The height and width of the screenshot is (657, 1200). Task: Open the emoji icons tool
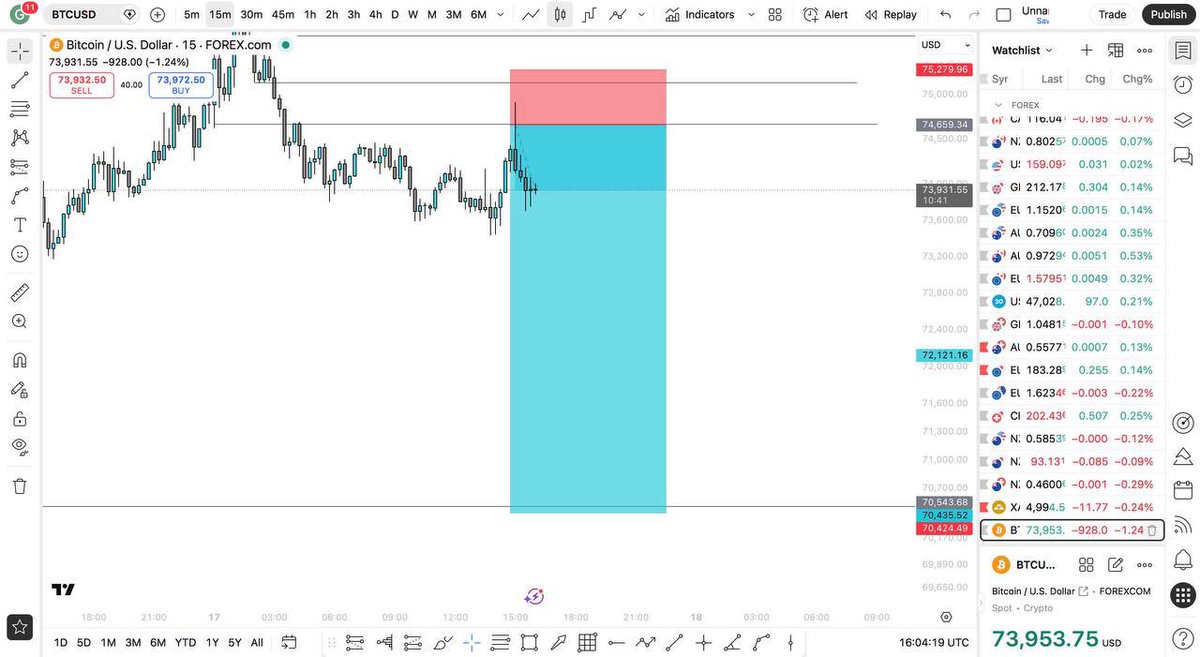pyautogui.click(x=20, y=254)
